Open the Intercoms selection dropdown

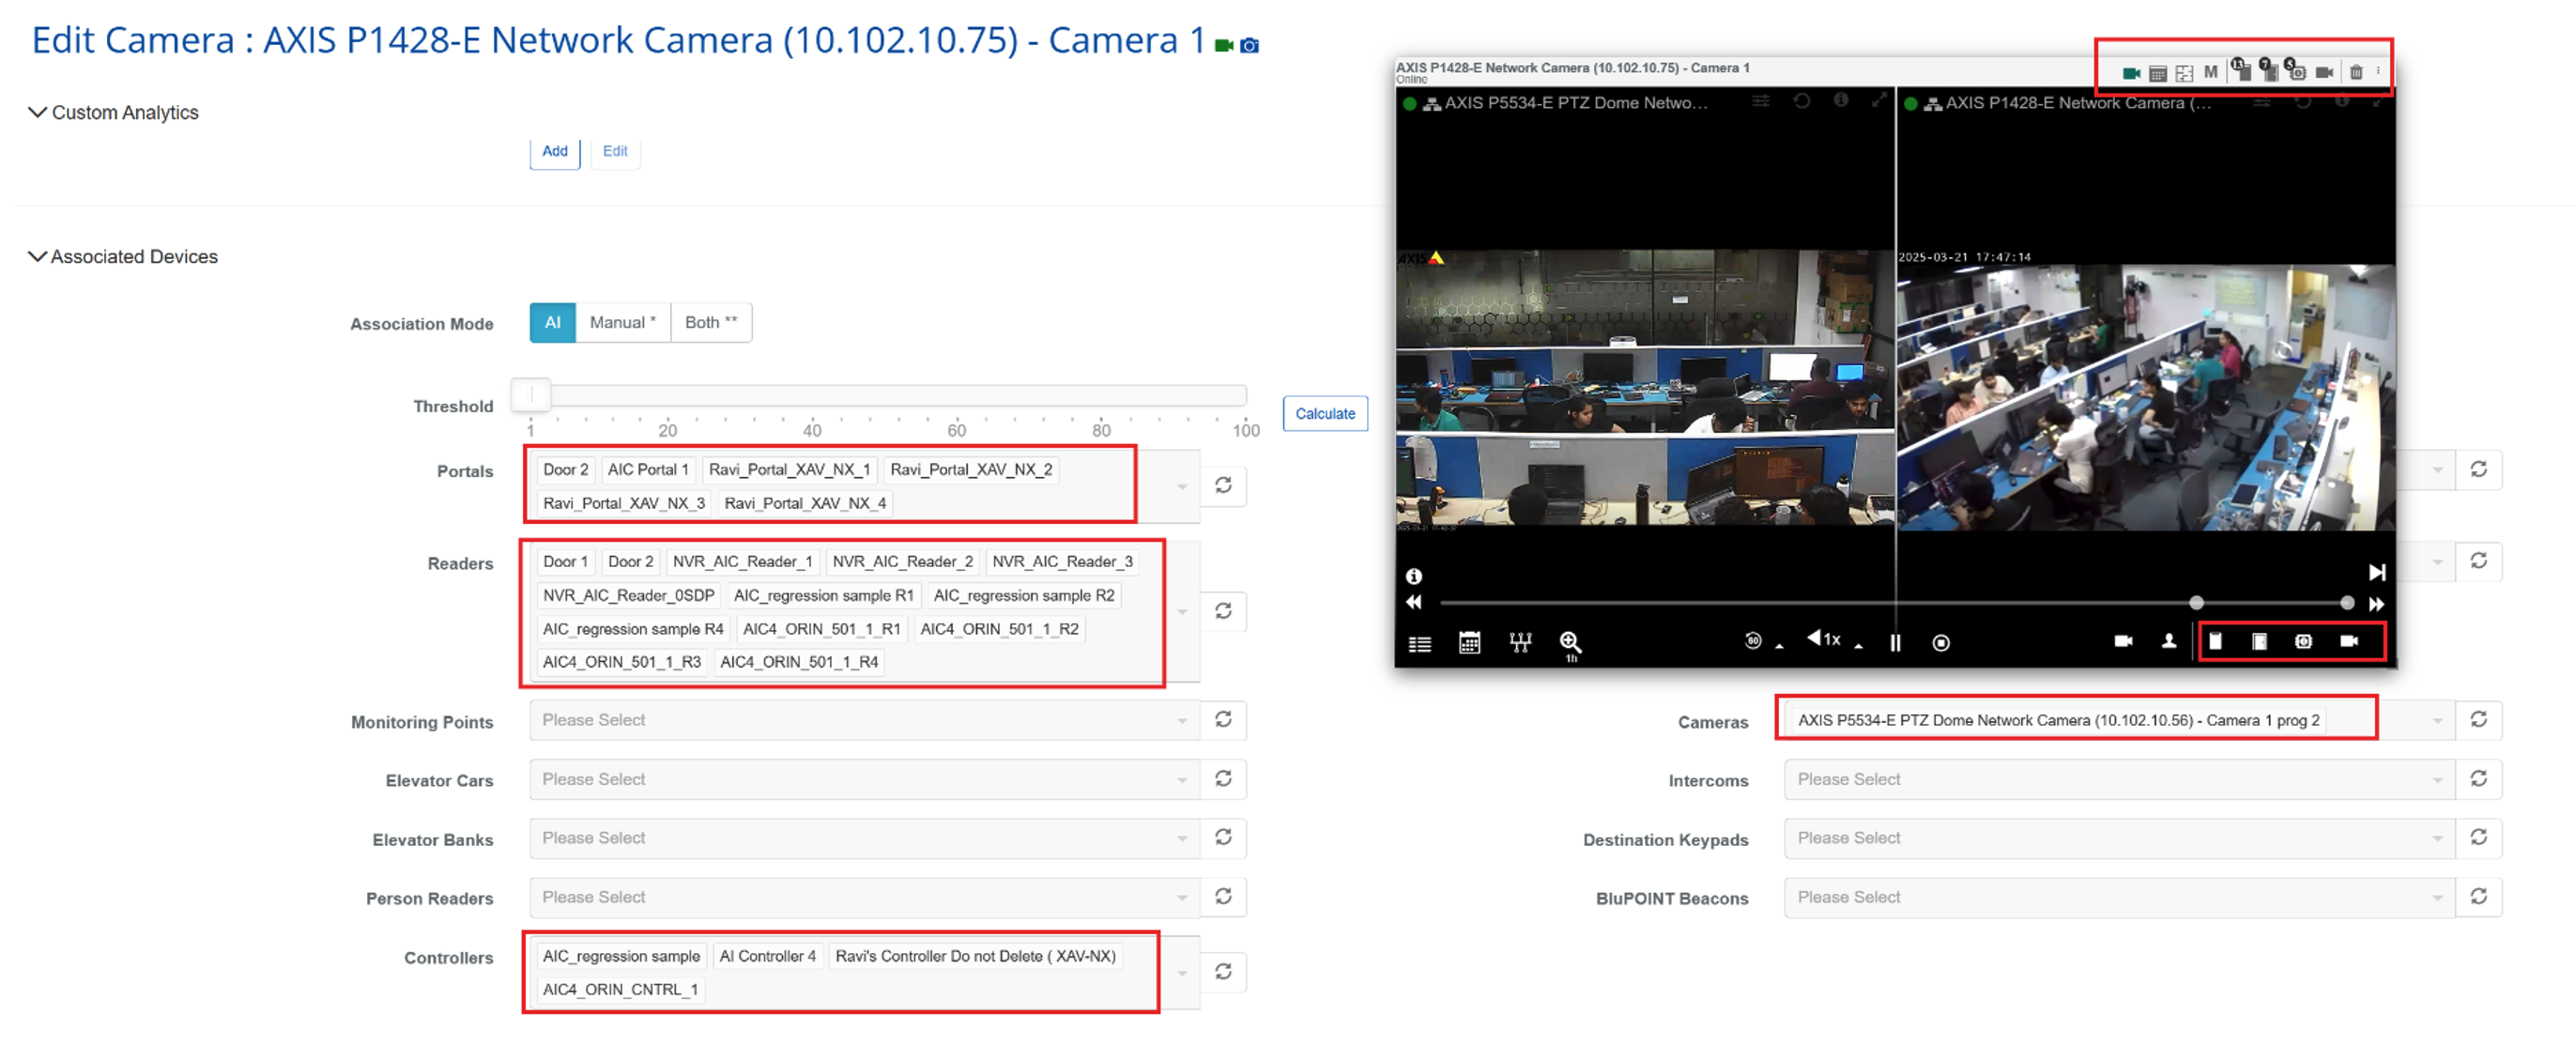[x=2120, y=779]
